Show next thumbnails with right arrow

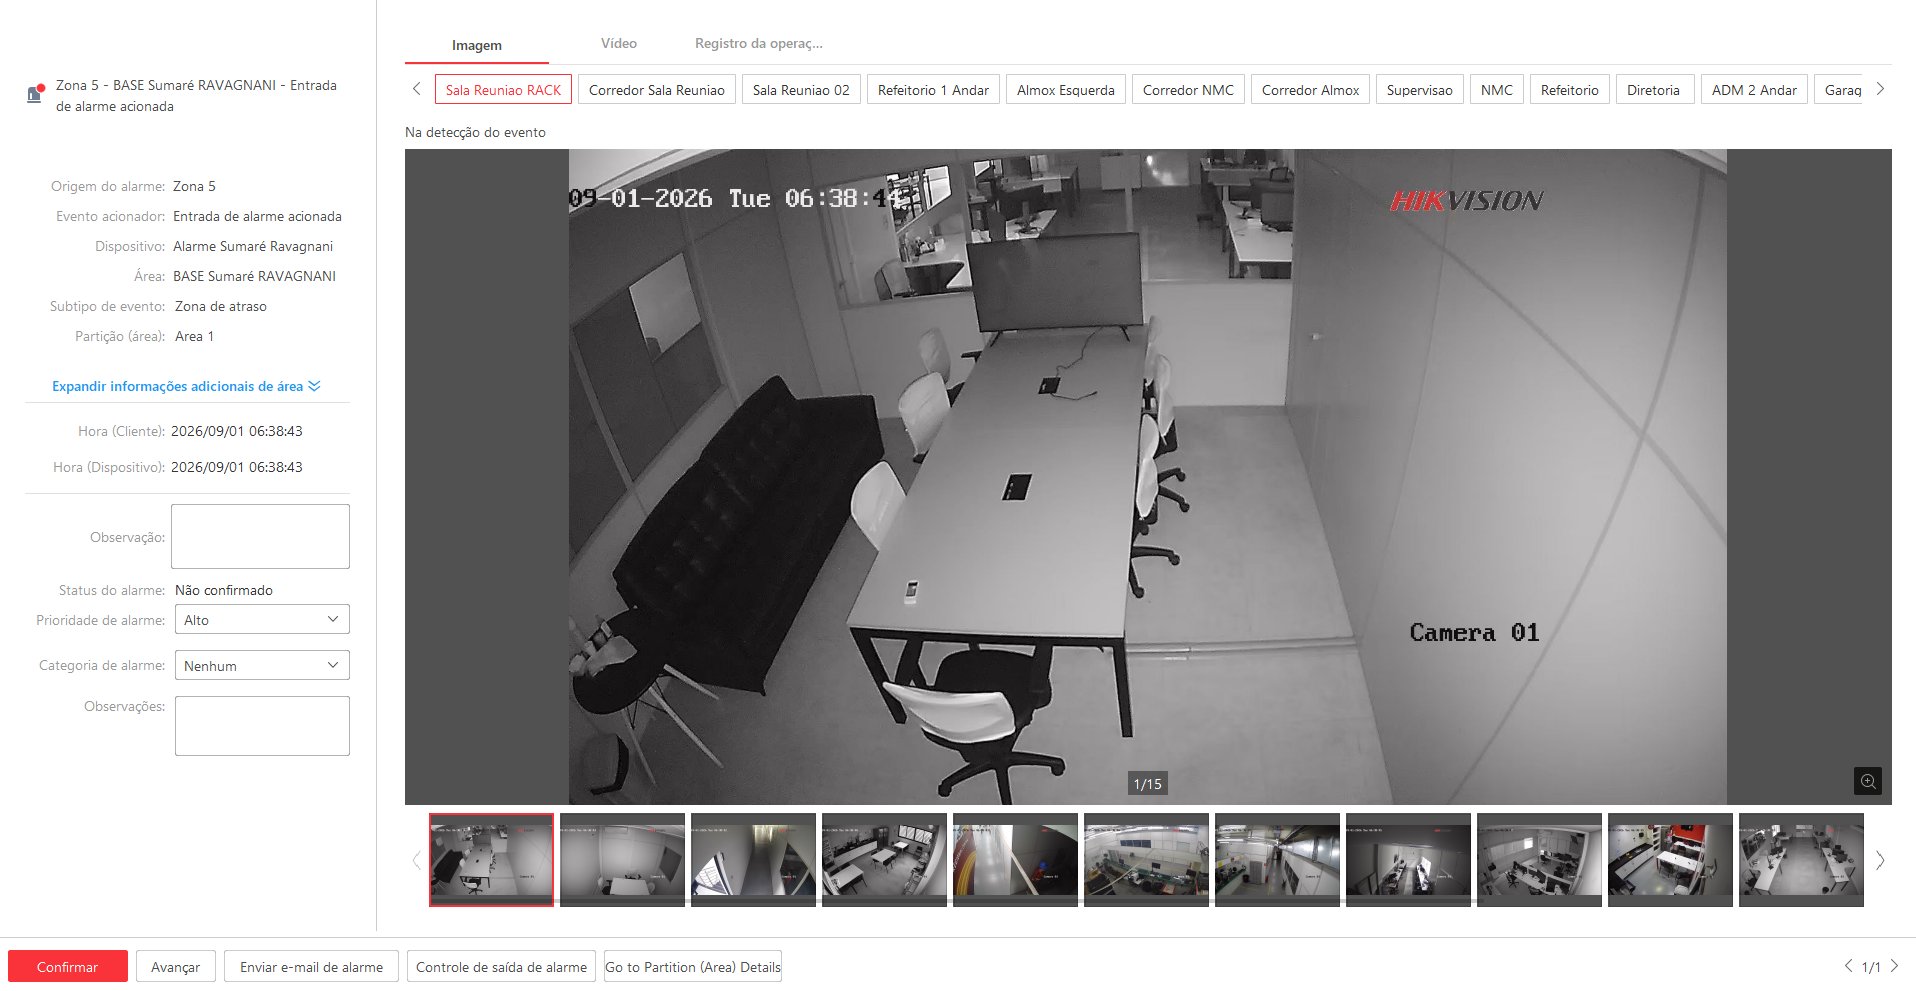1880,860
